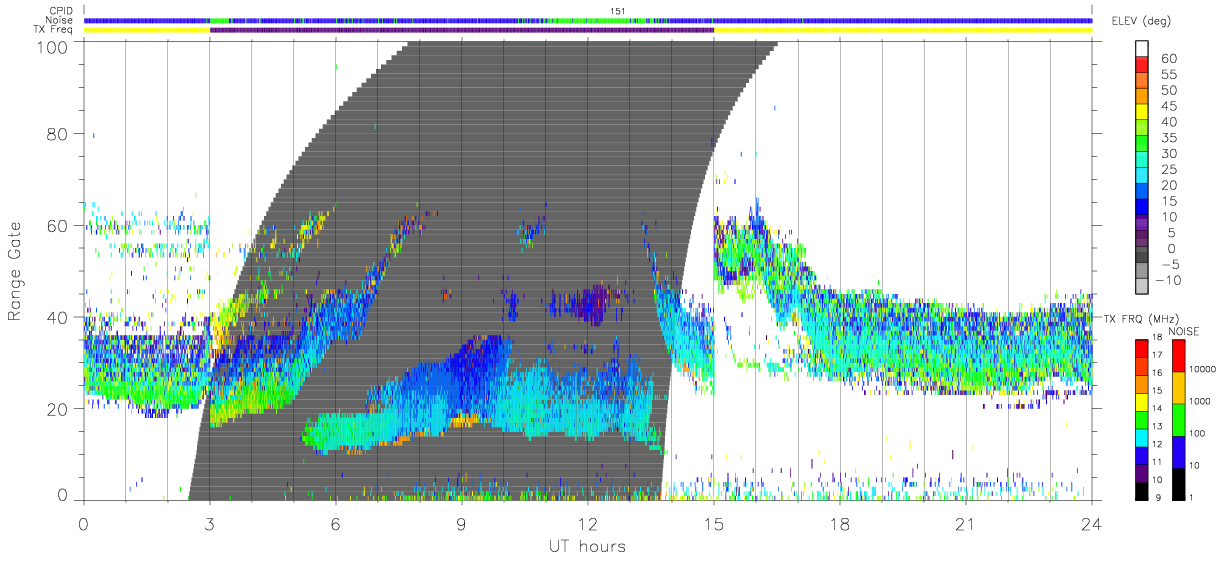Click UT hours tick label 24
This screenshot has height=567, width=1228.
[x=1091, y=524]
